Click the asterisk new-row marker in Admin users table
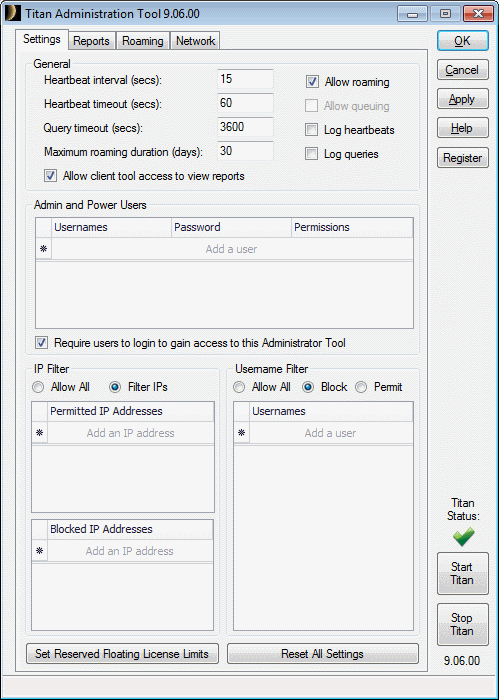 click(43, 249)
